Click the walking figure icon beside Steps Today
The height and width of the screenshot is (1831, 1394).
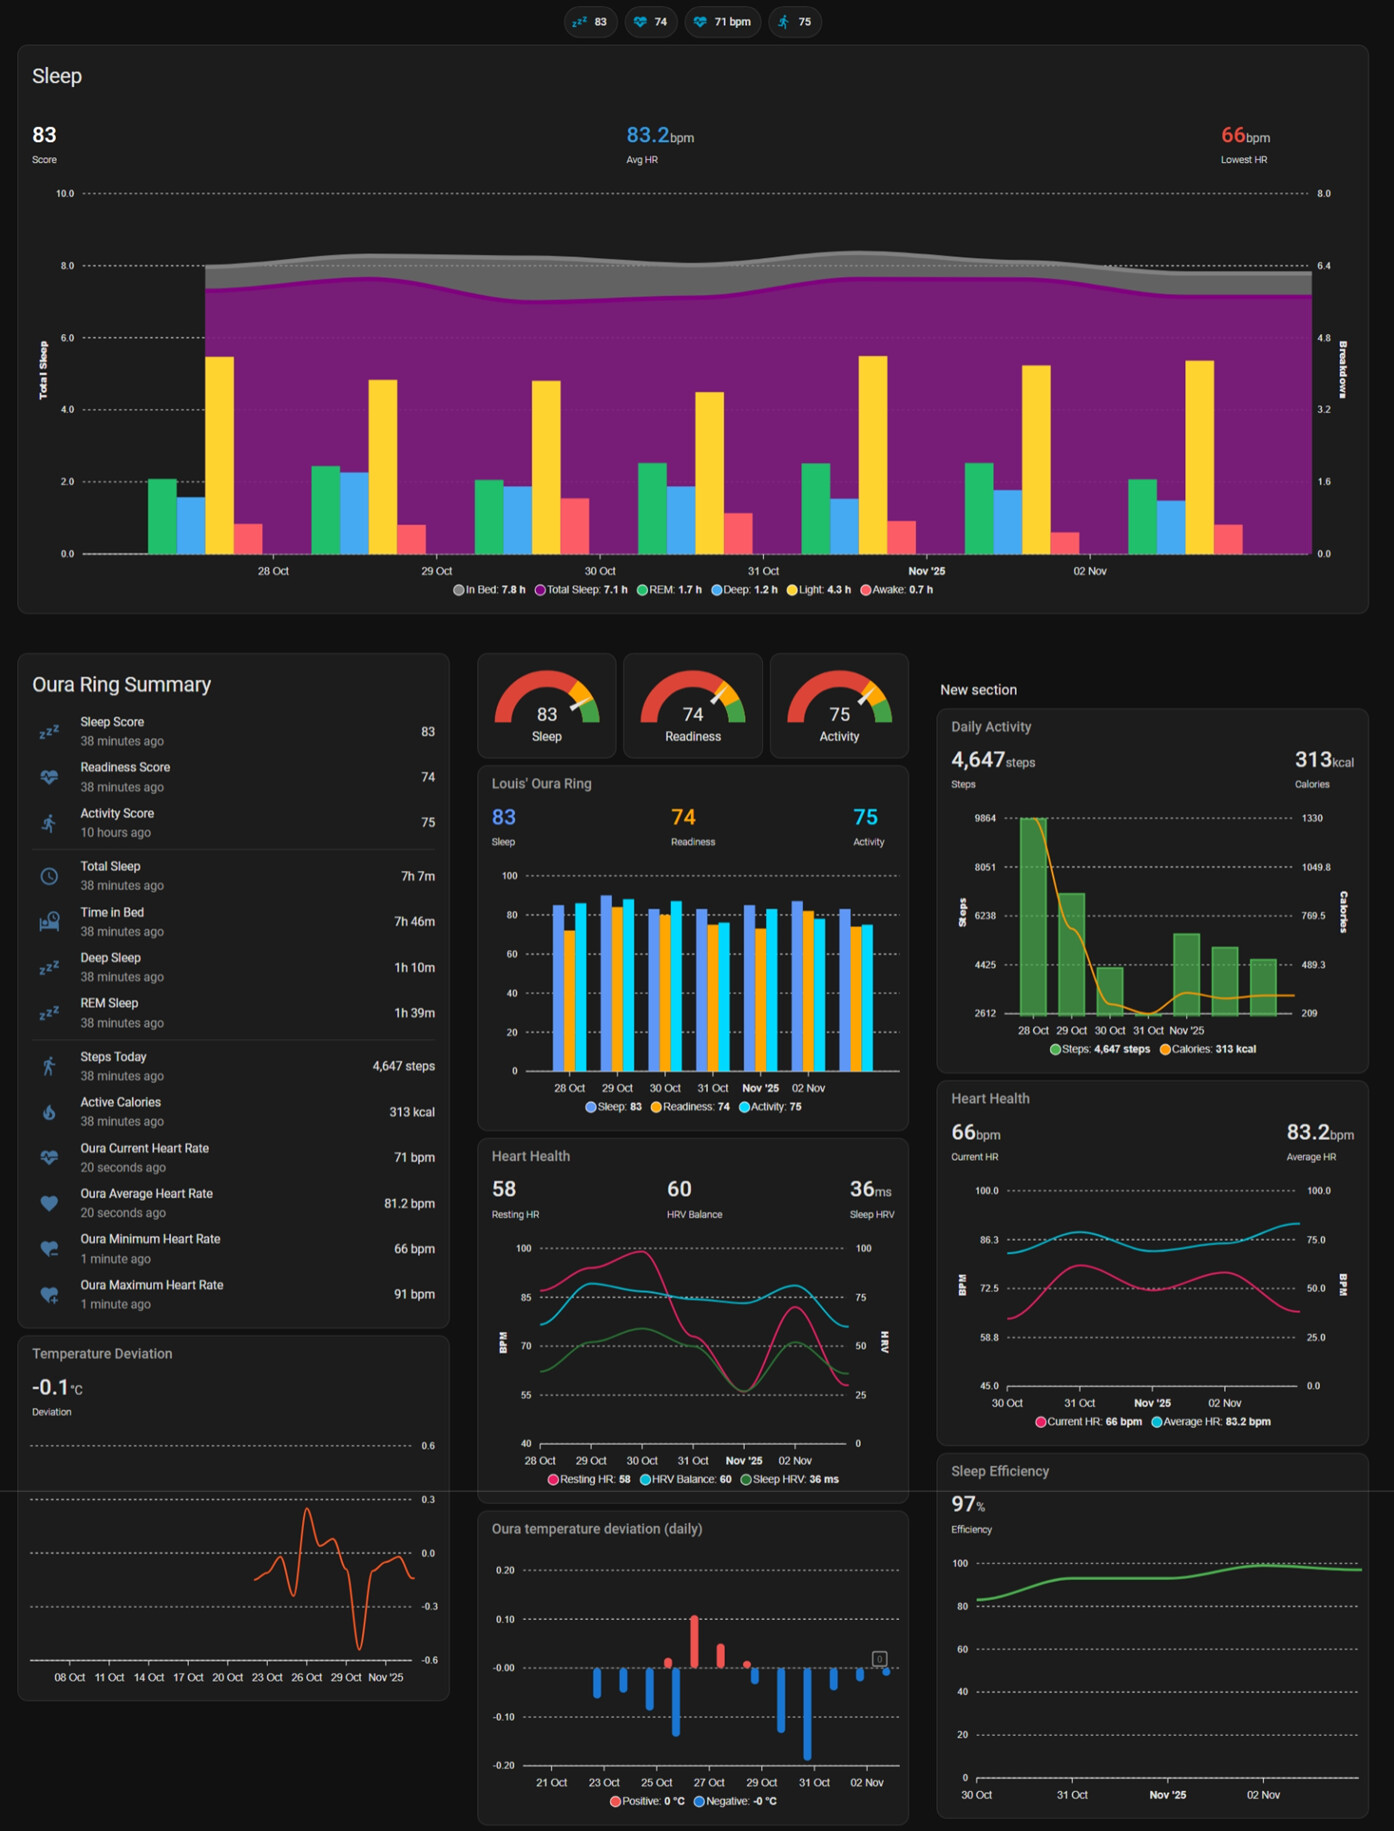coord(49,1066)
